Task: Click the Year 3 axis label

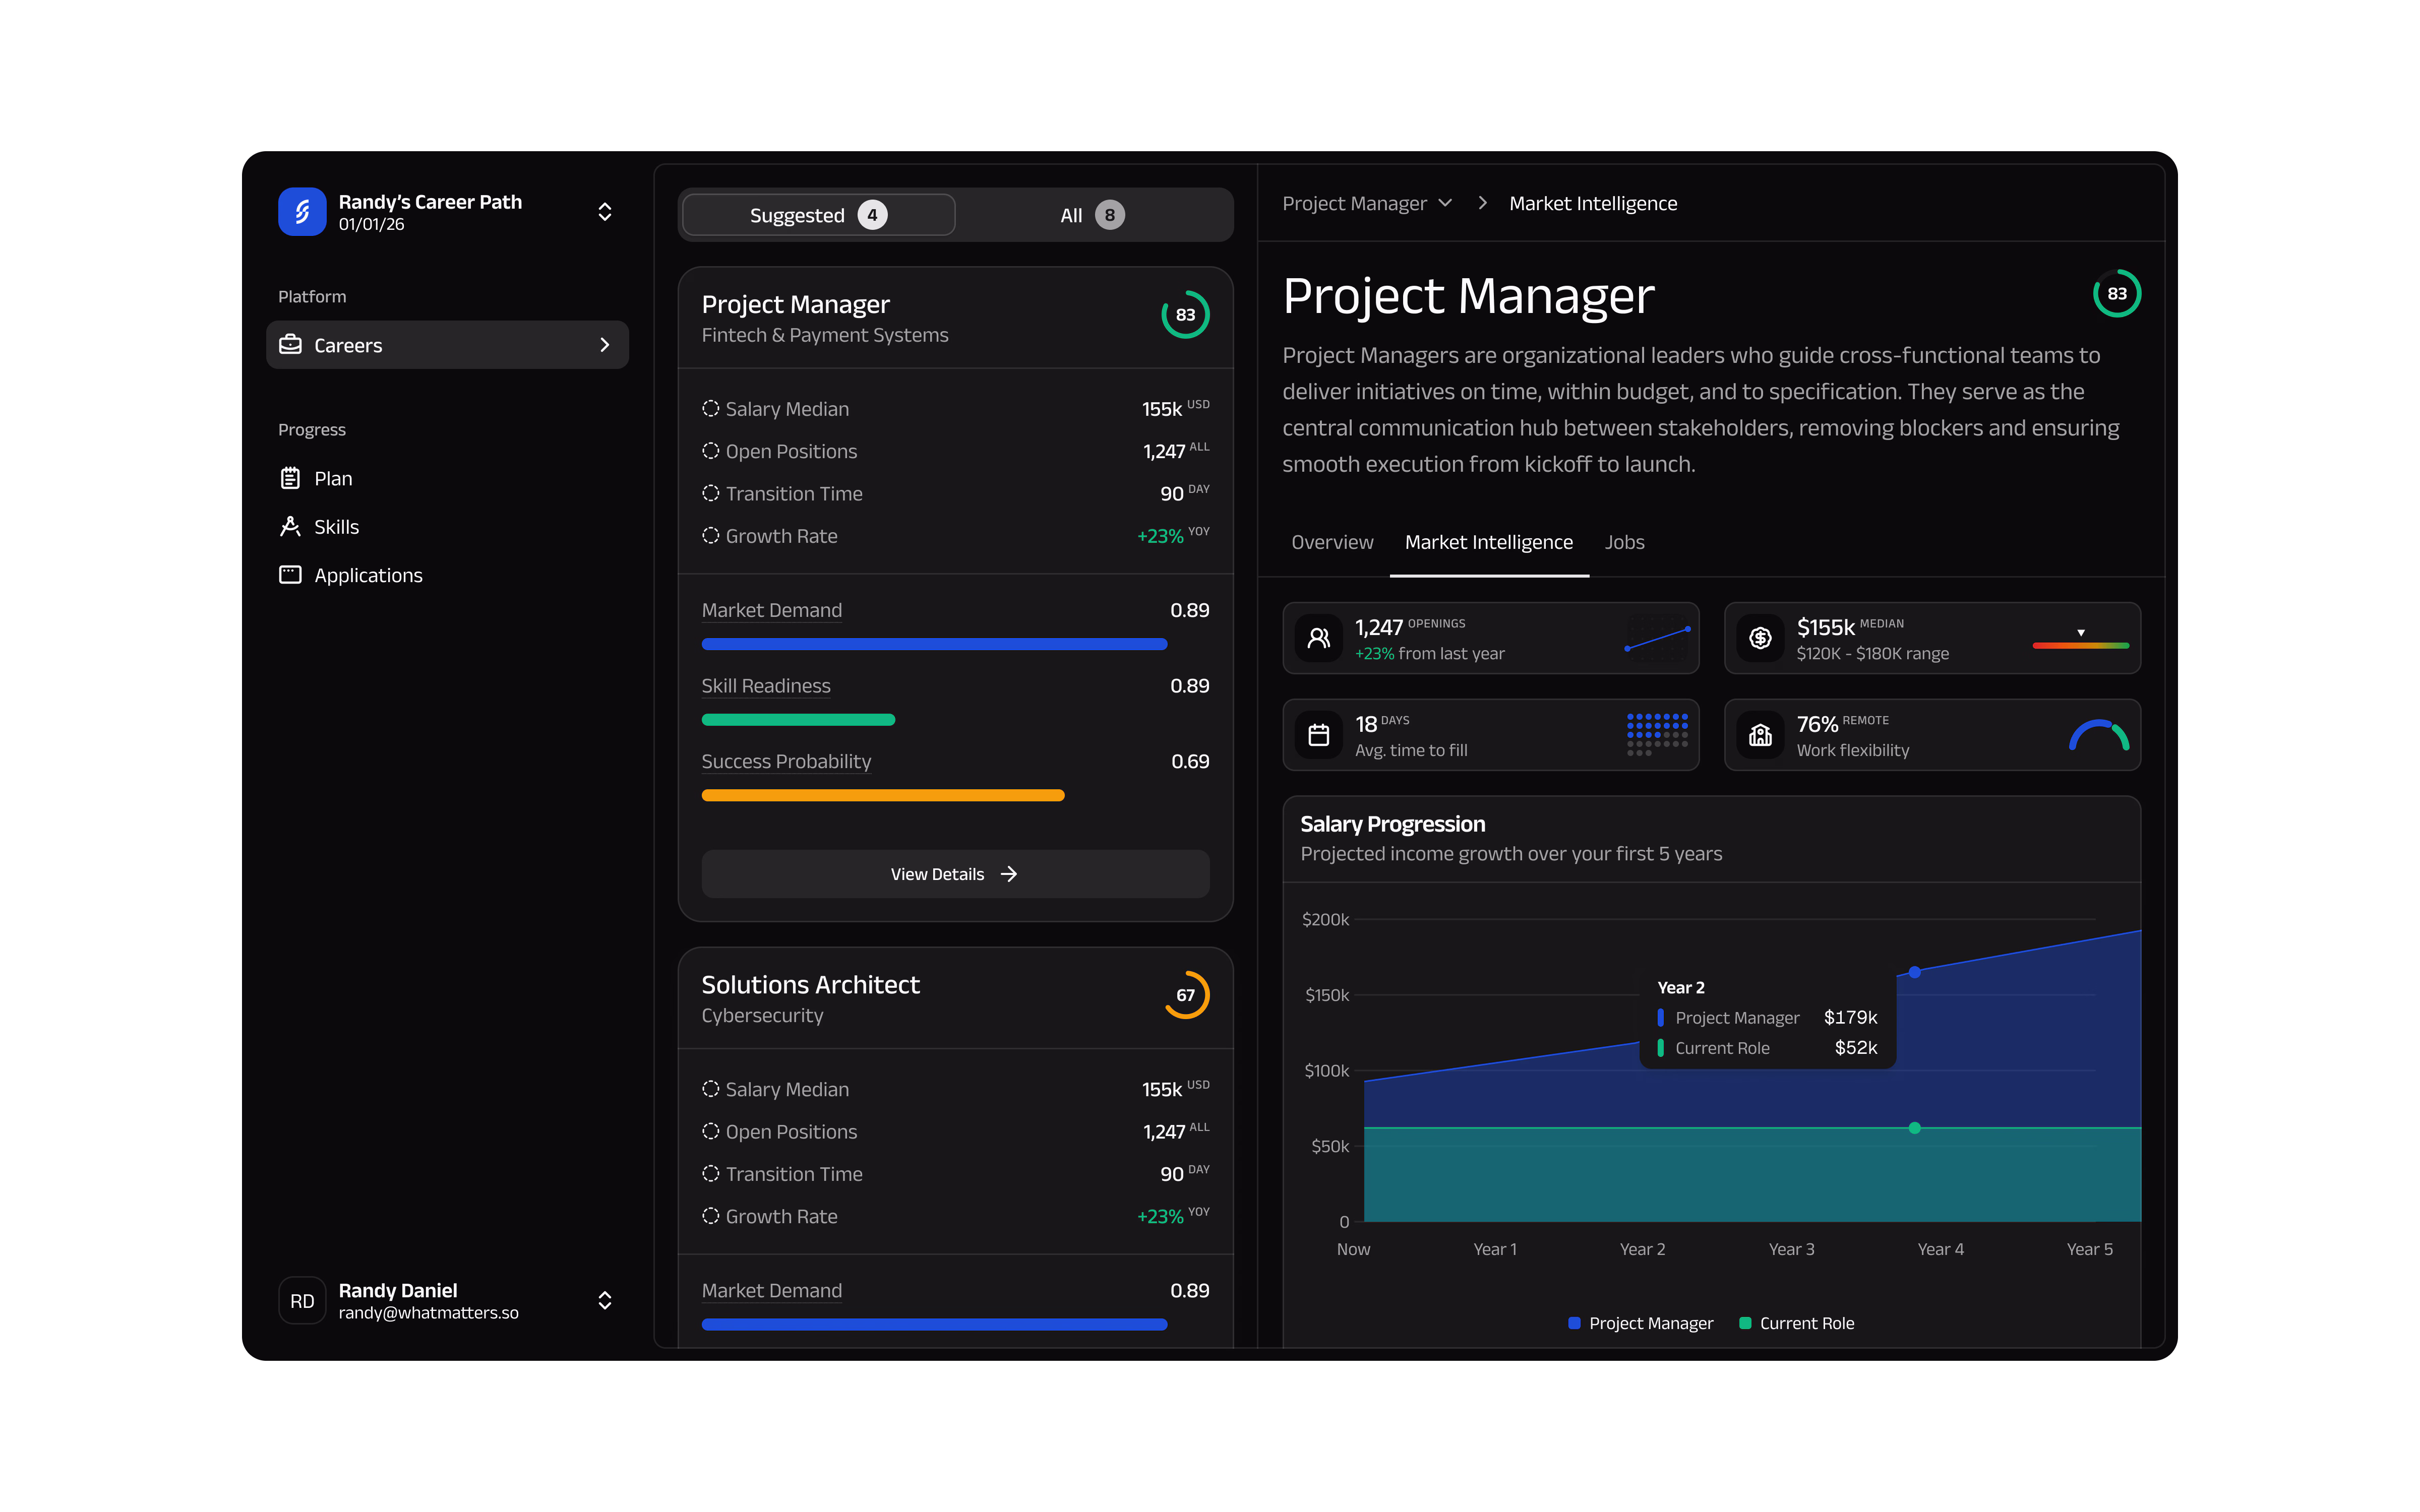Action: tap(1791, 1249)
